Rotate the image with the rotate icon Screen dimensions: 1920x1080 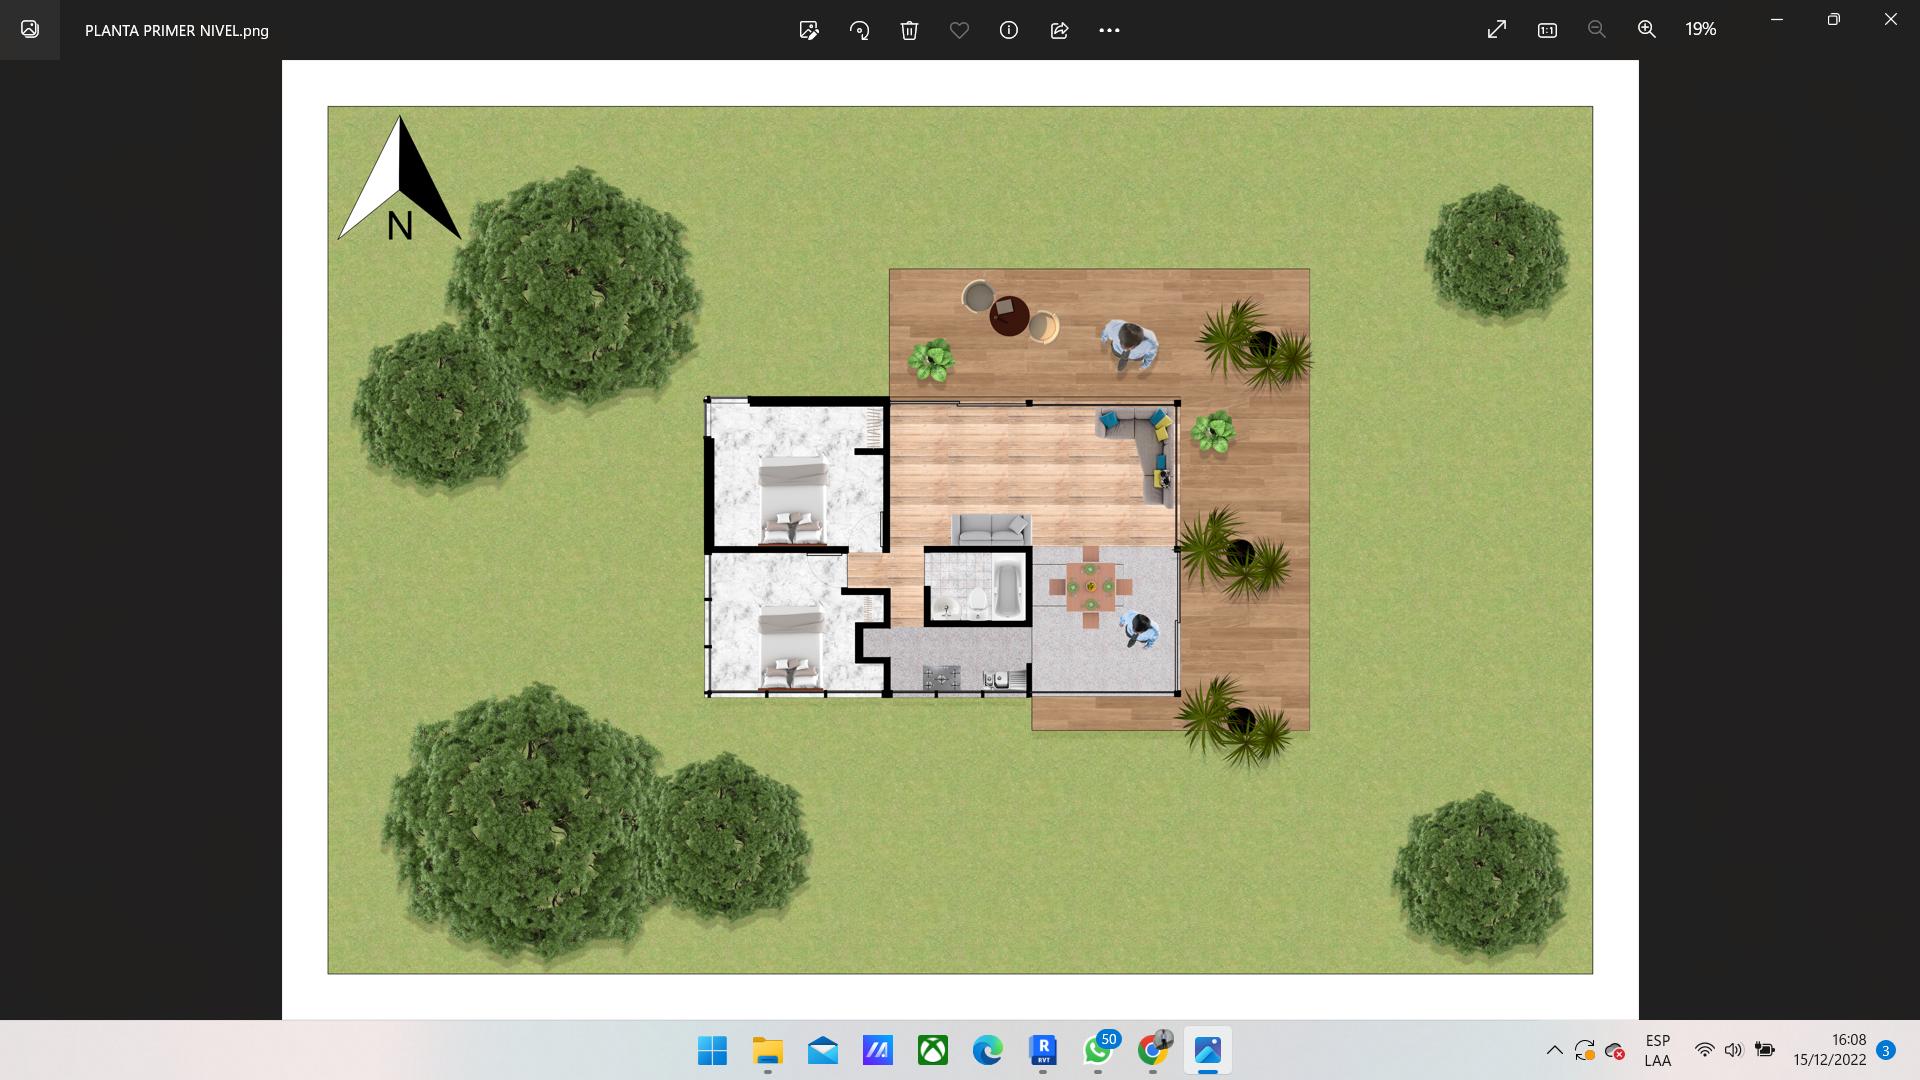pyautogui.click(x=859, y=30)
